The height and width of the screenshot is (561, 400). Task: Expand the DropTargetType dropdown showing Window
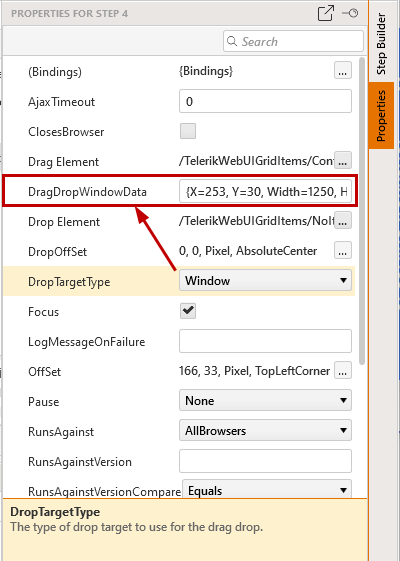[265, 280]
